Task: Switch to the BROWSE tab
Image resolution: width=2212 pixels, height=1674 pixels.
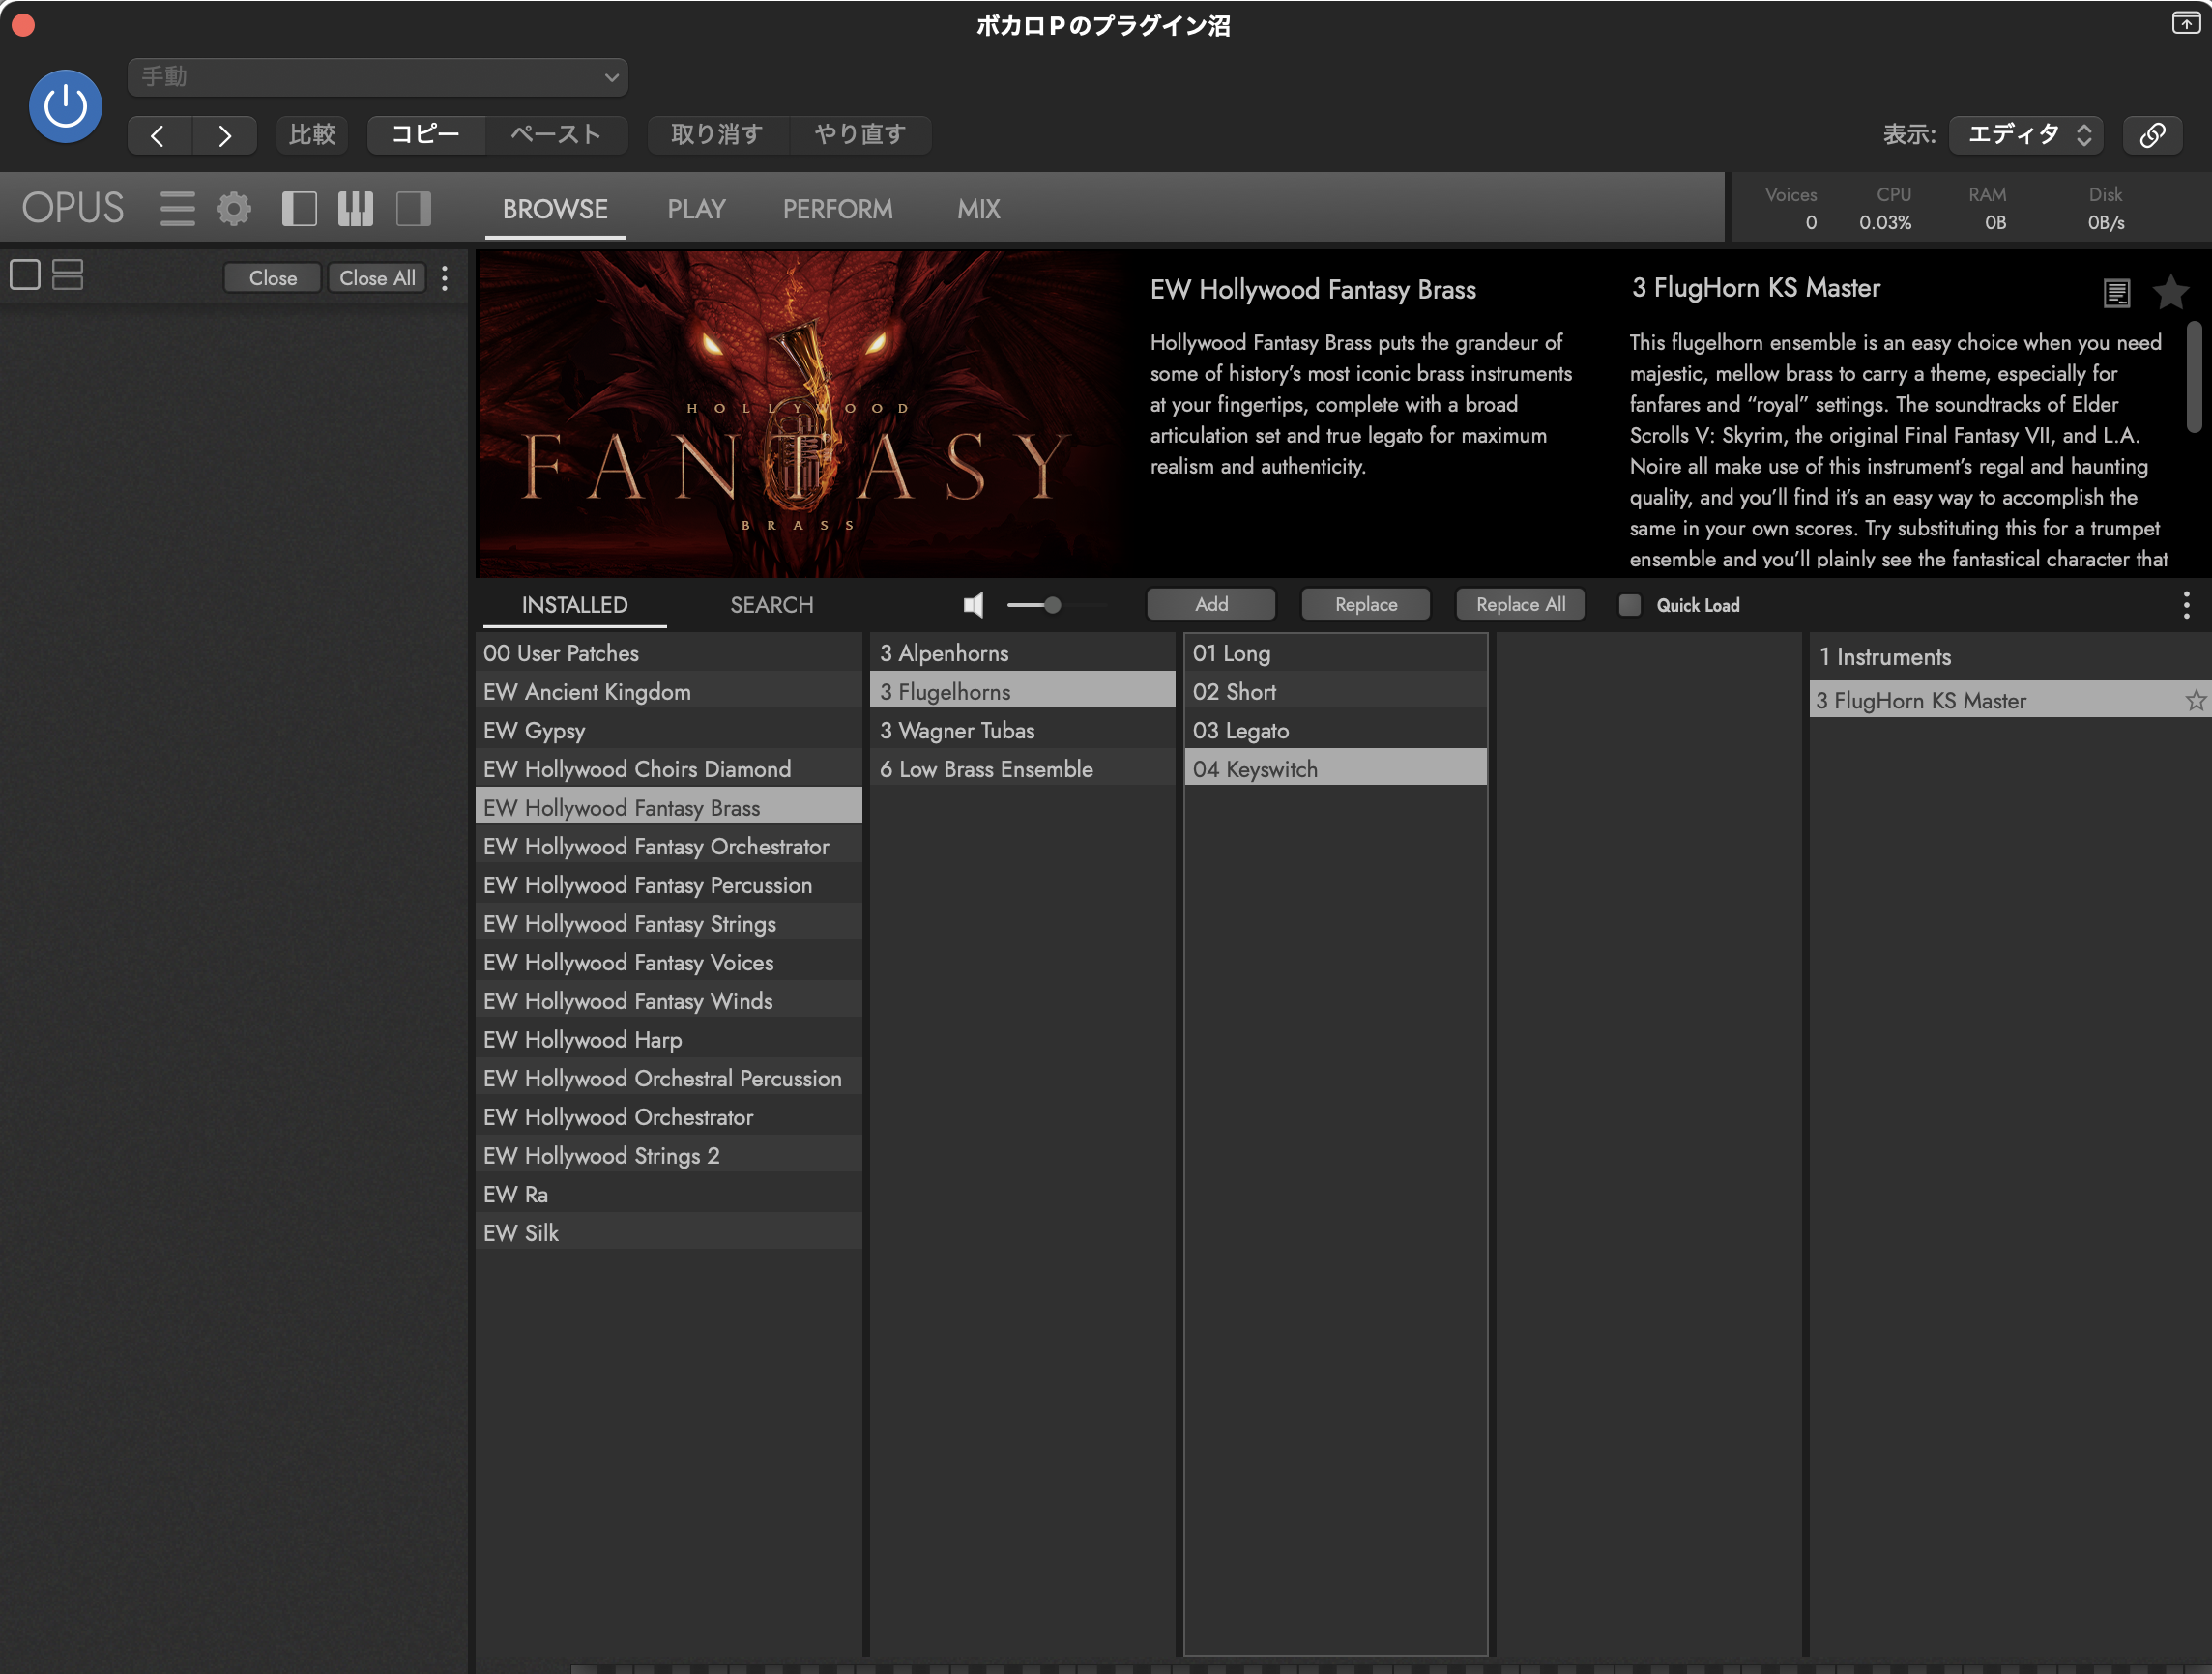Action: [555, 209]
